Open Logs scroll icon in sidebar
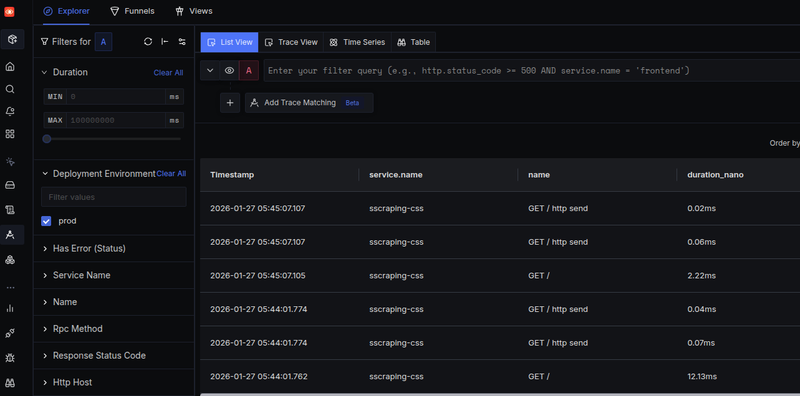Viewport: 800px width, 396px height. (x=10, y=210)
